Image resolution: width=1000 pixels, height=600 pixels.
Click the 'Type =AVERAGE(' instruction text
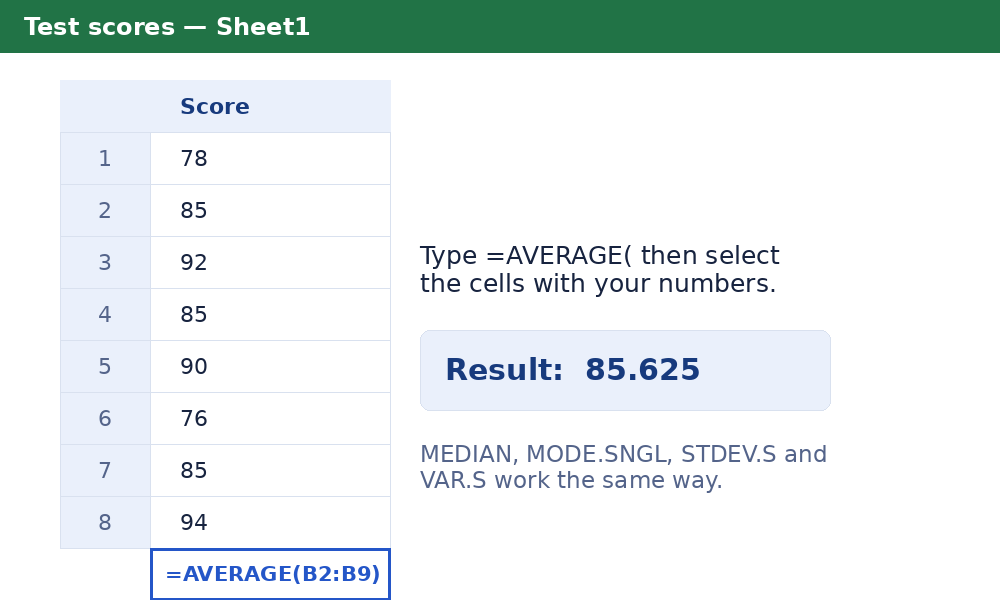pyautogui.click(x=599, y=270)
